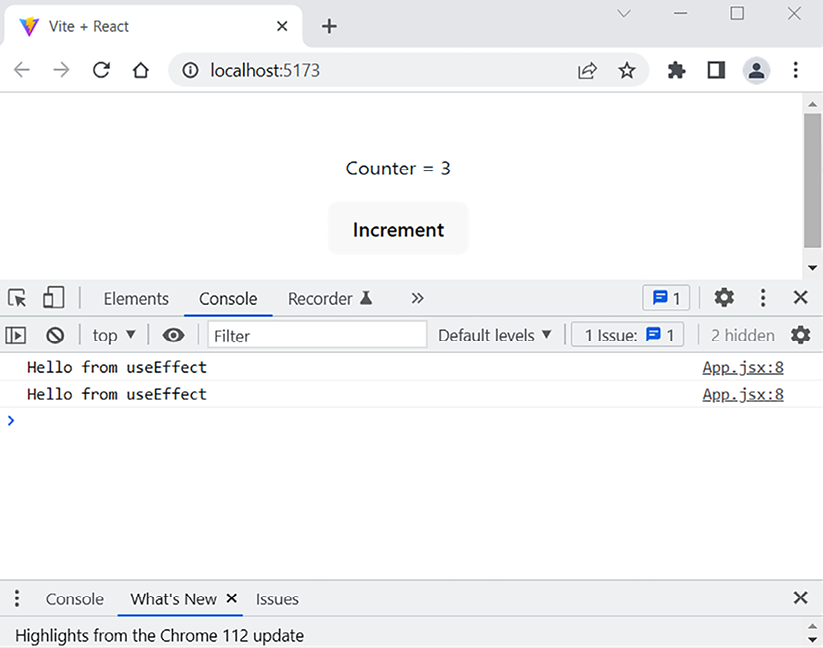Expand the top JavaScript context dropdown
Viewport: 823px width, 648px height.
click(114, 335)
